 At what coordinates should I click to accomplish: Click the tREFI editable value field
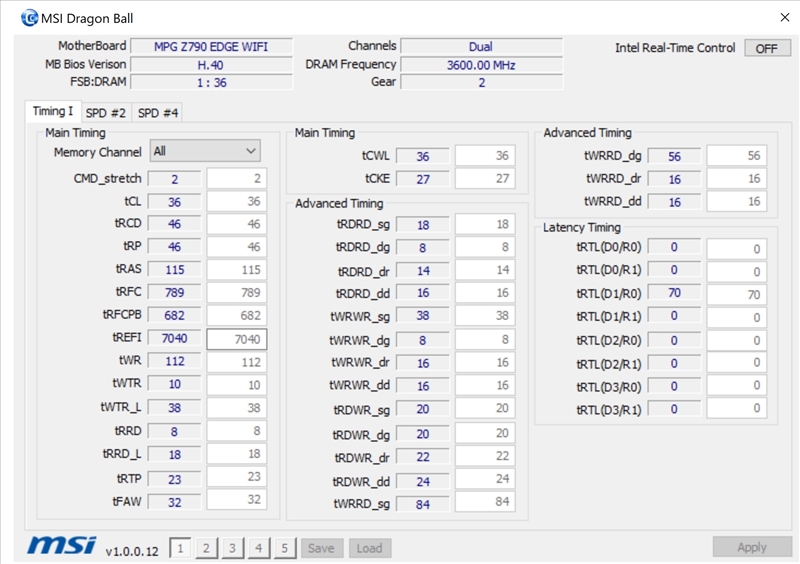pyautogui.click(x=236, y=339)
